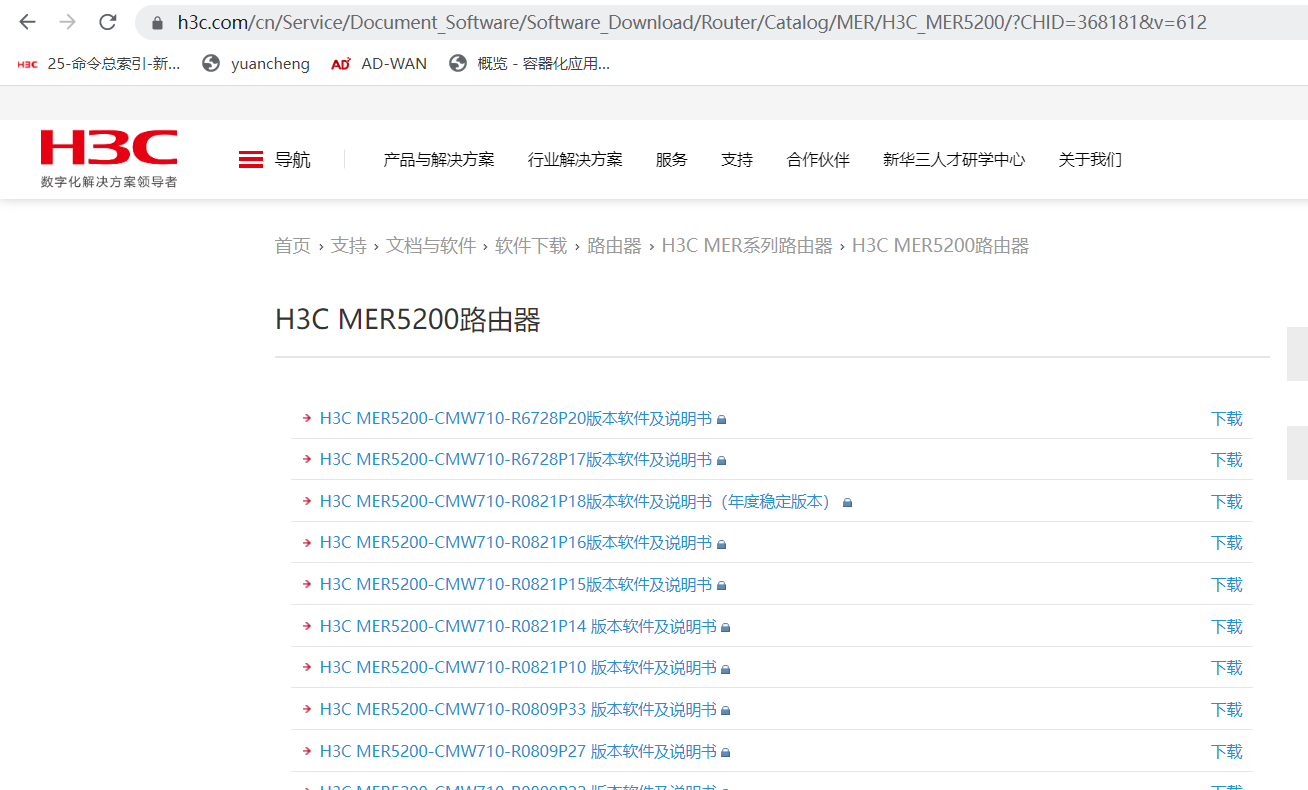This screenshot has height=790, width=1308.
Task: Click the red arrow bullet before R0821P18
Action: (307, 501)
